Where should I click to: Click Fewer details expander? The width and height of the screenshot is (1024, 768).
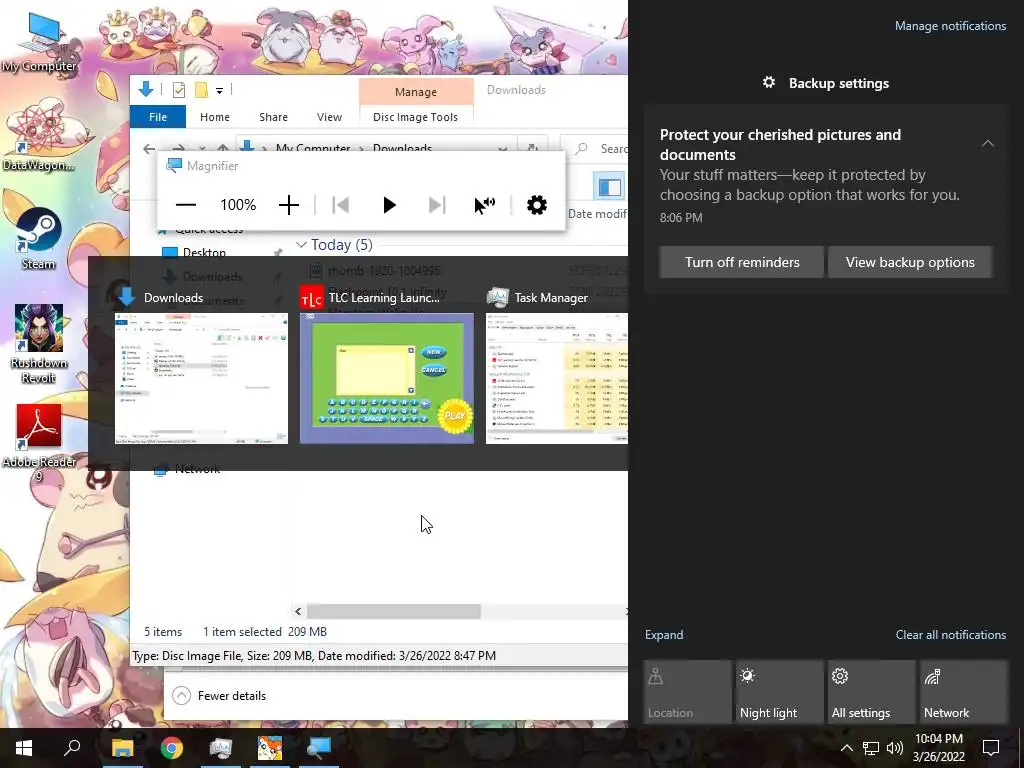pos(219,696)
